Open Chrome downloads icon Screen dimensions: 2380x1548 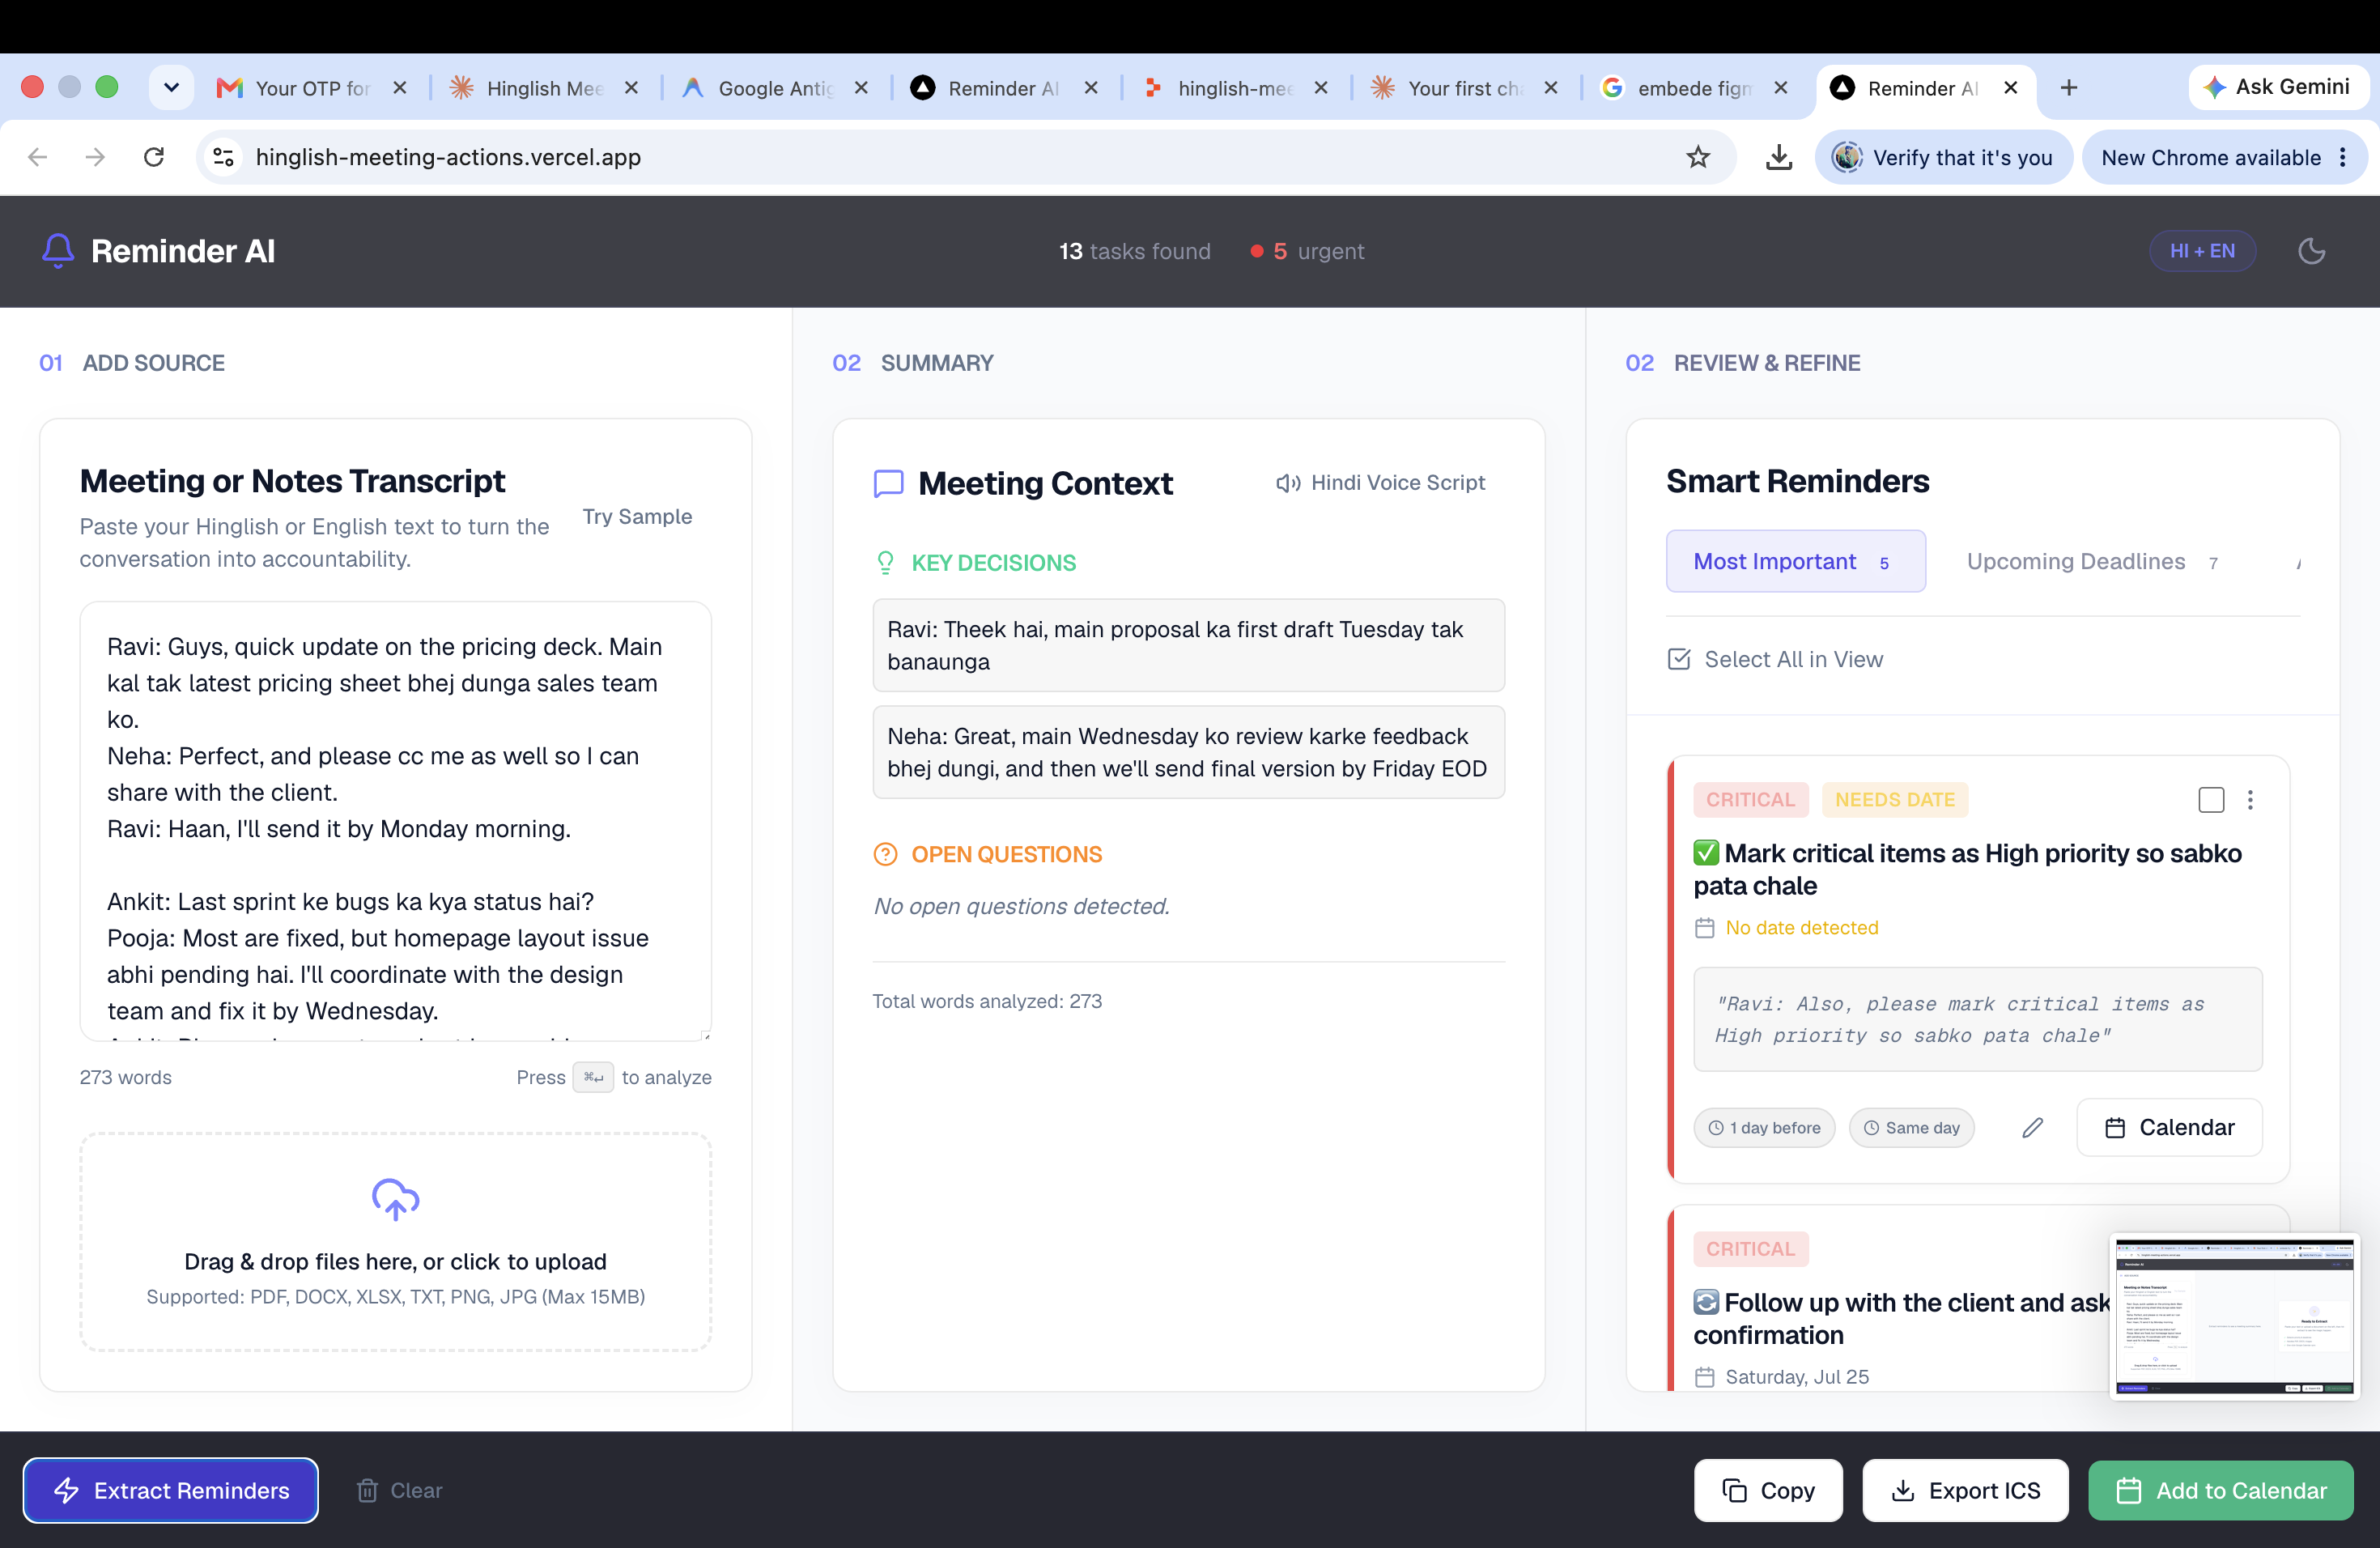1778,157
